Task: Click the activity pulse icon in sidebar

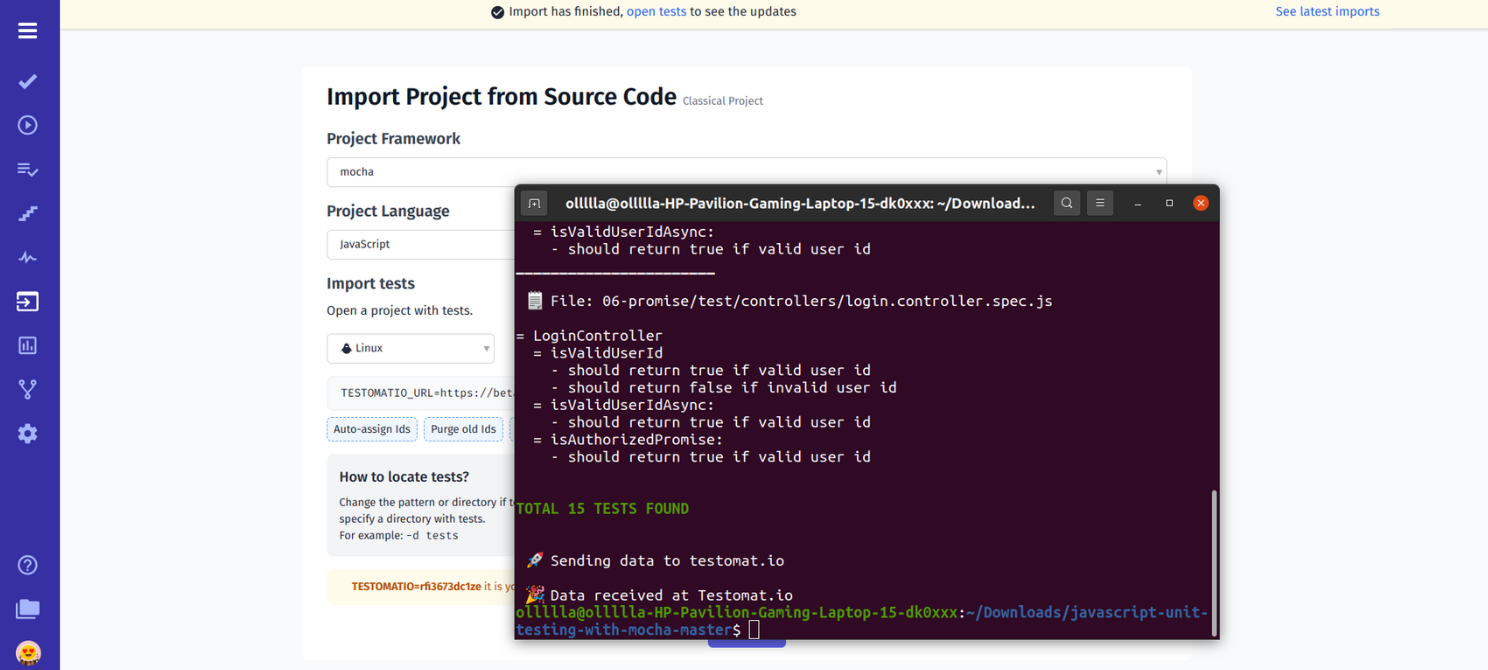Action: tap(27, 257)
